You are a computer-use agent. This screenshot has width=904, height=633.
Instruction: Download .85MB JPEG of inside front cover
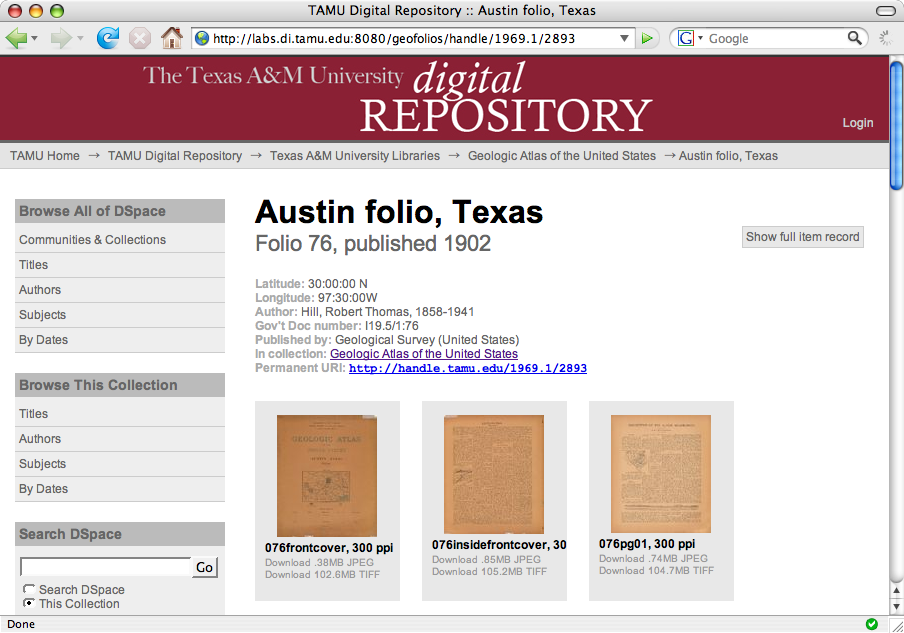coord(487,560)
